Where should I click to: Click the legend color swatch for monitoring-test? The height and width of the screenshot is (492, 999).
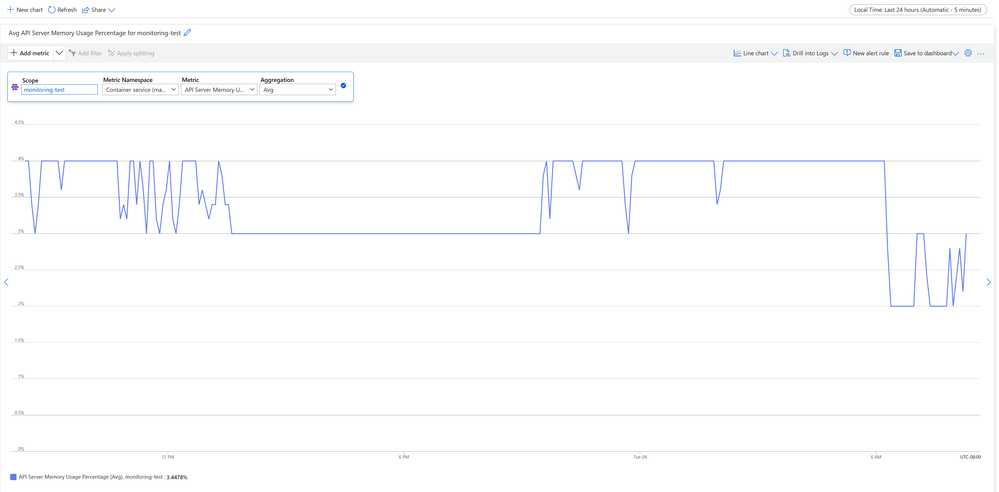(x=13, y=477)
